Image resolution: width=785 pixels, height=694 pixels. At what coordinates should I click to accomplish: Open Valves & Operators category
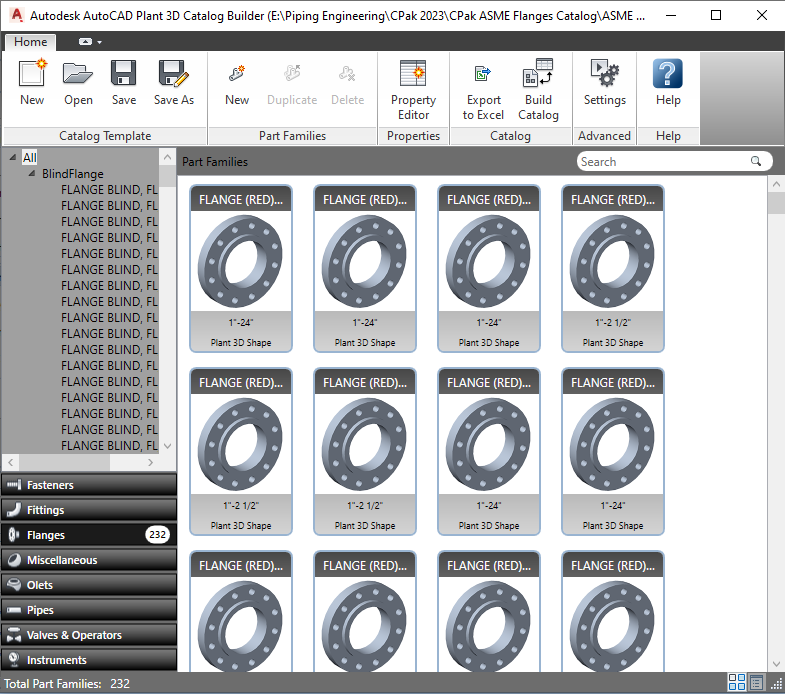point(89,635)
